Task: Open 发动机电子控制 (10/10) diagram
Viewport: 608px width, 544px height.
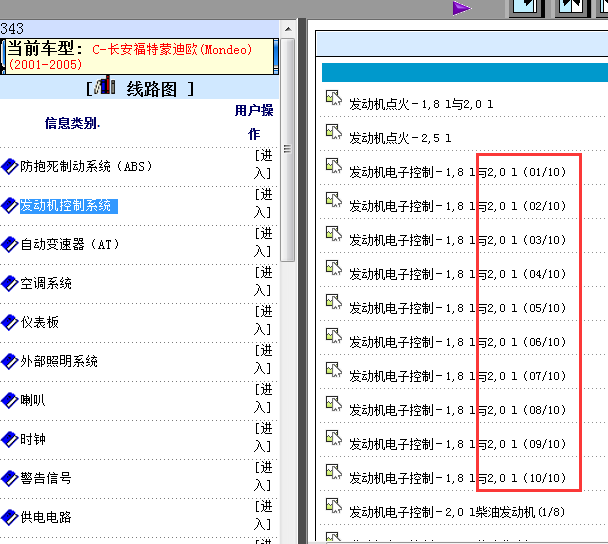Action: (458, 478)
